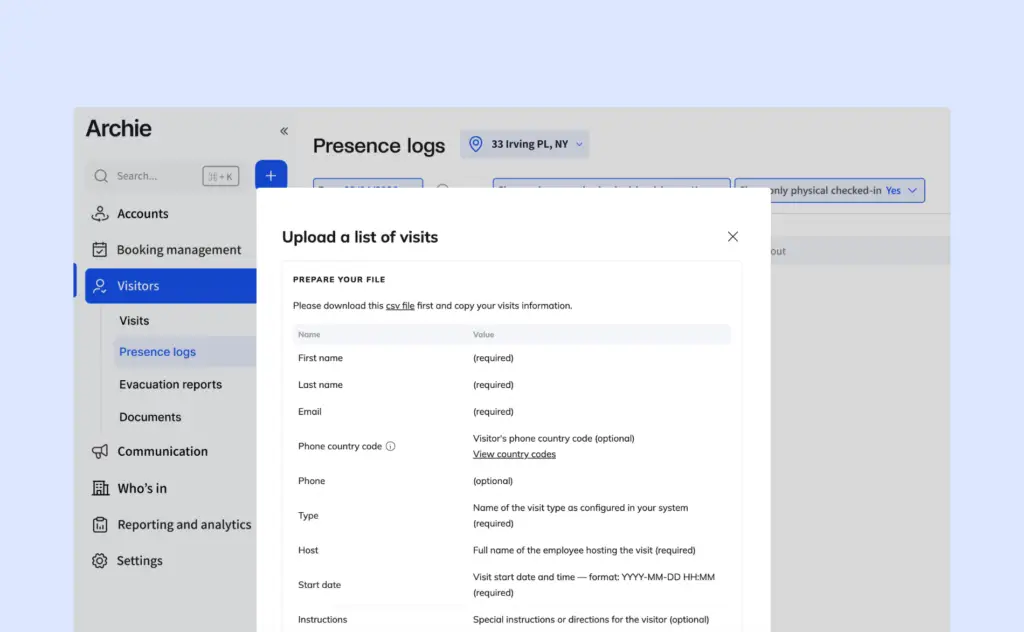Click the PREPARE YOUR FILE heading
Screen dimensions: 1024x632
[x=339, y=279]
